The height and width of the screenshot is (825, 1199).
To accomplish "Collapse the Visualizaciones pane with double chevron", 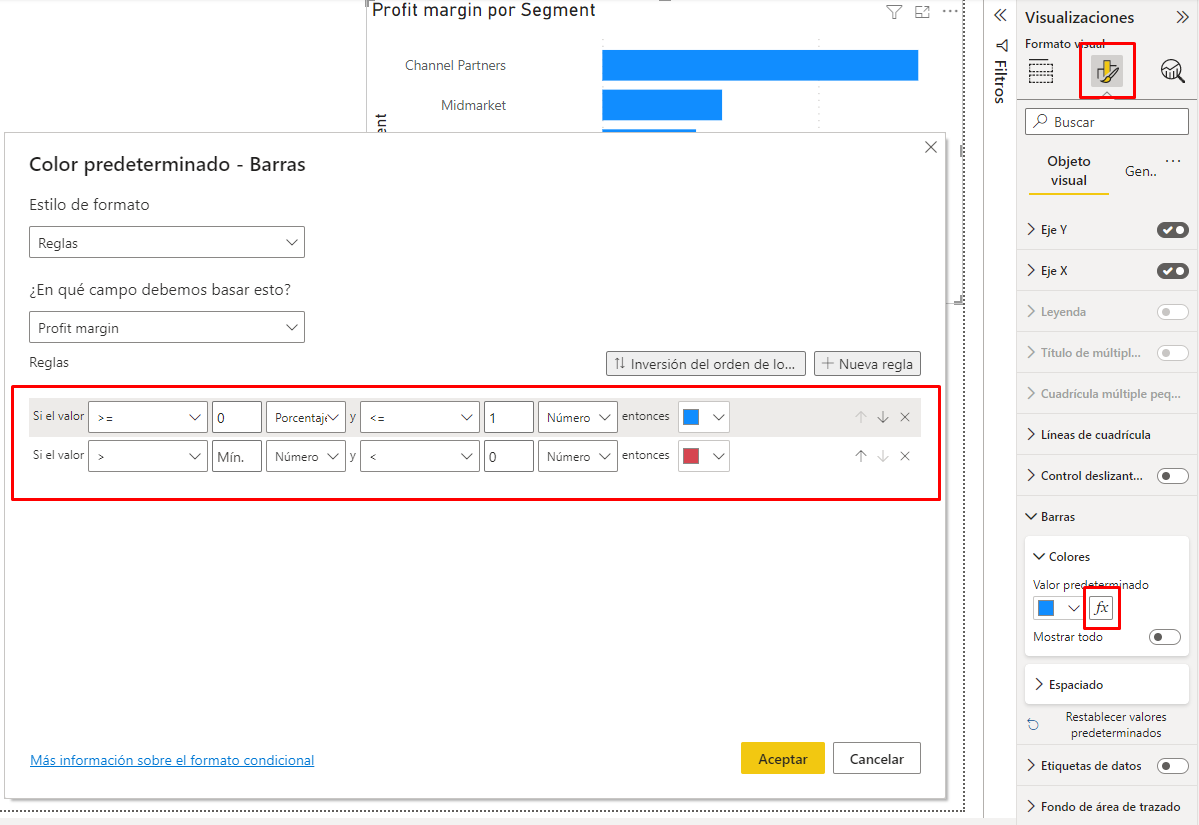I will pyautogui.click(x=1181, y=17).
